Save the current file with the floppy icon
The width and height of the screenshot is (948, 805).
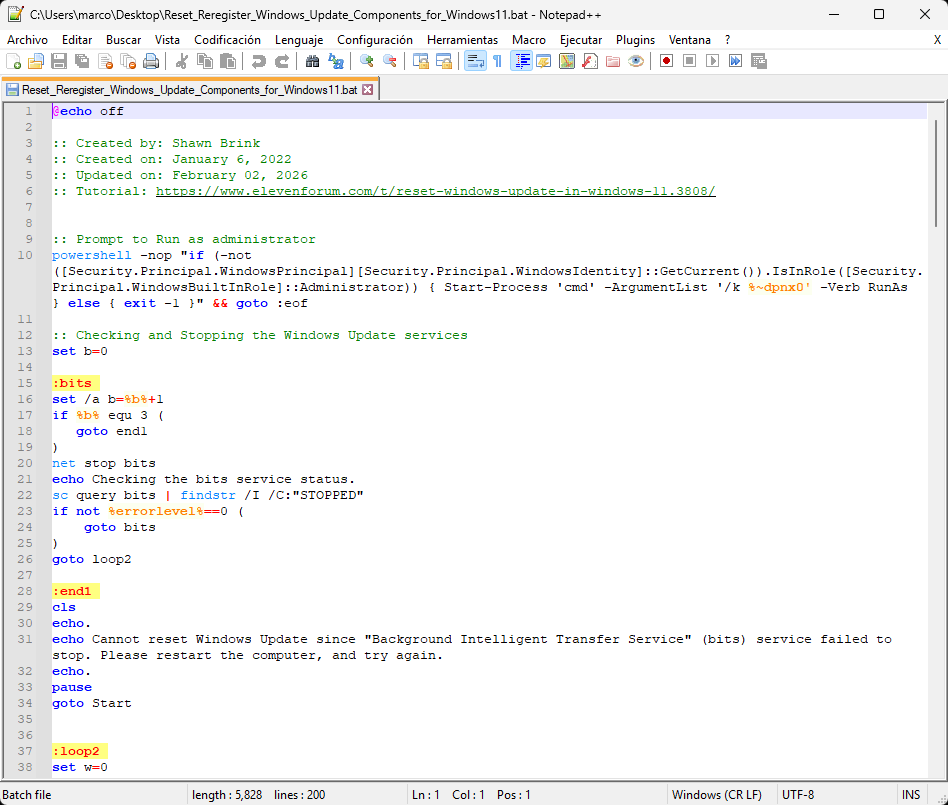59,61
